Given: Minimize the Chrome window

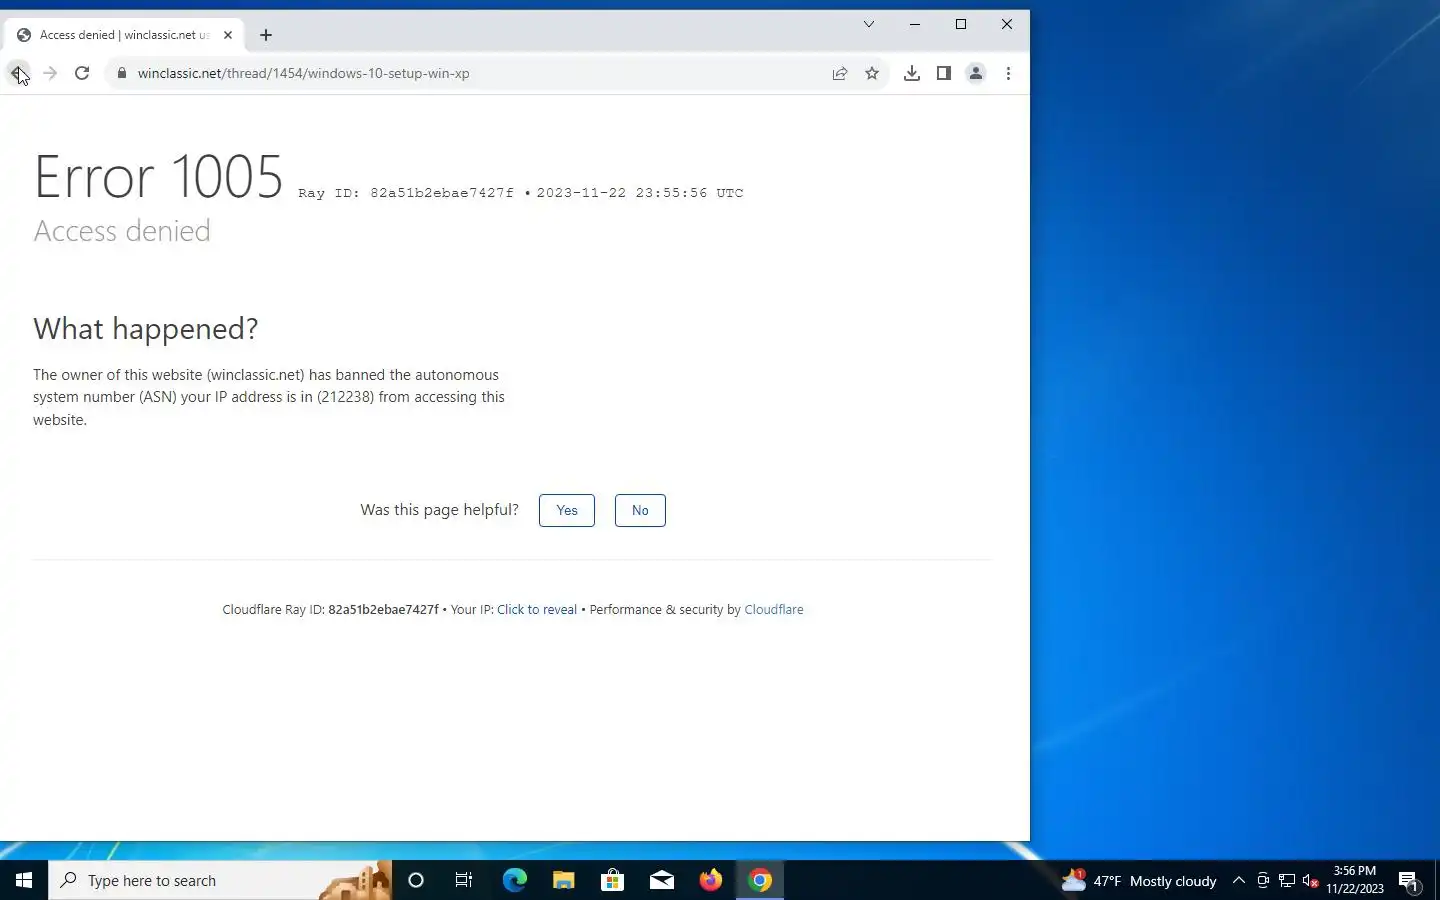Looking at the screenshot, I should pos(915,24).
